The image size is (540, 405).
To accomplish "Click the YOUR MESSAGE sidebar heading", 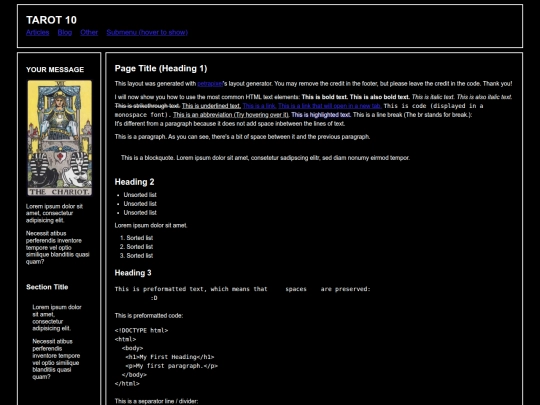I will [55, 70].
